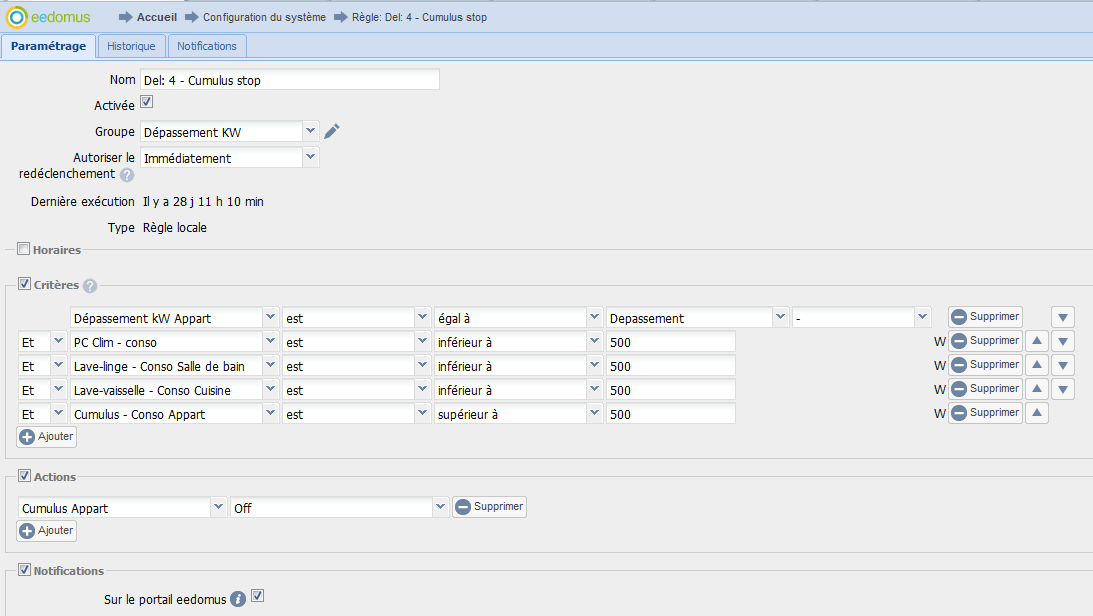Open the Cumulus Appart action state dropdown
The width and height of the screenshot is (1093, 616).
point(440,507)
